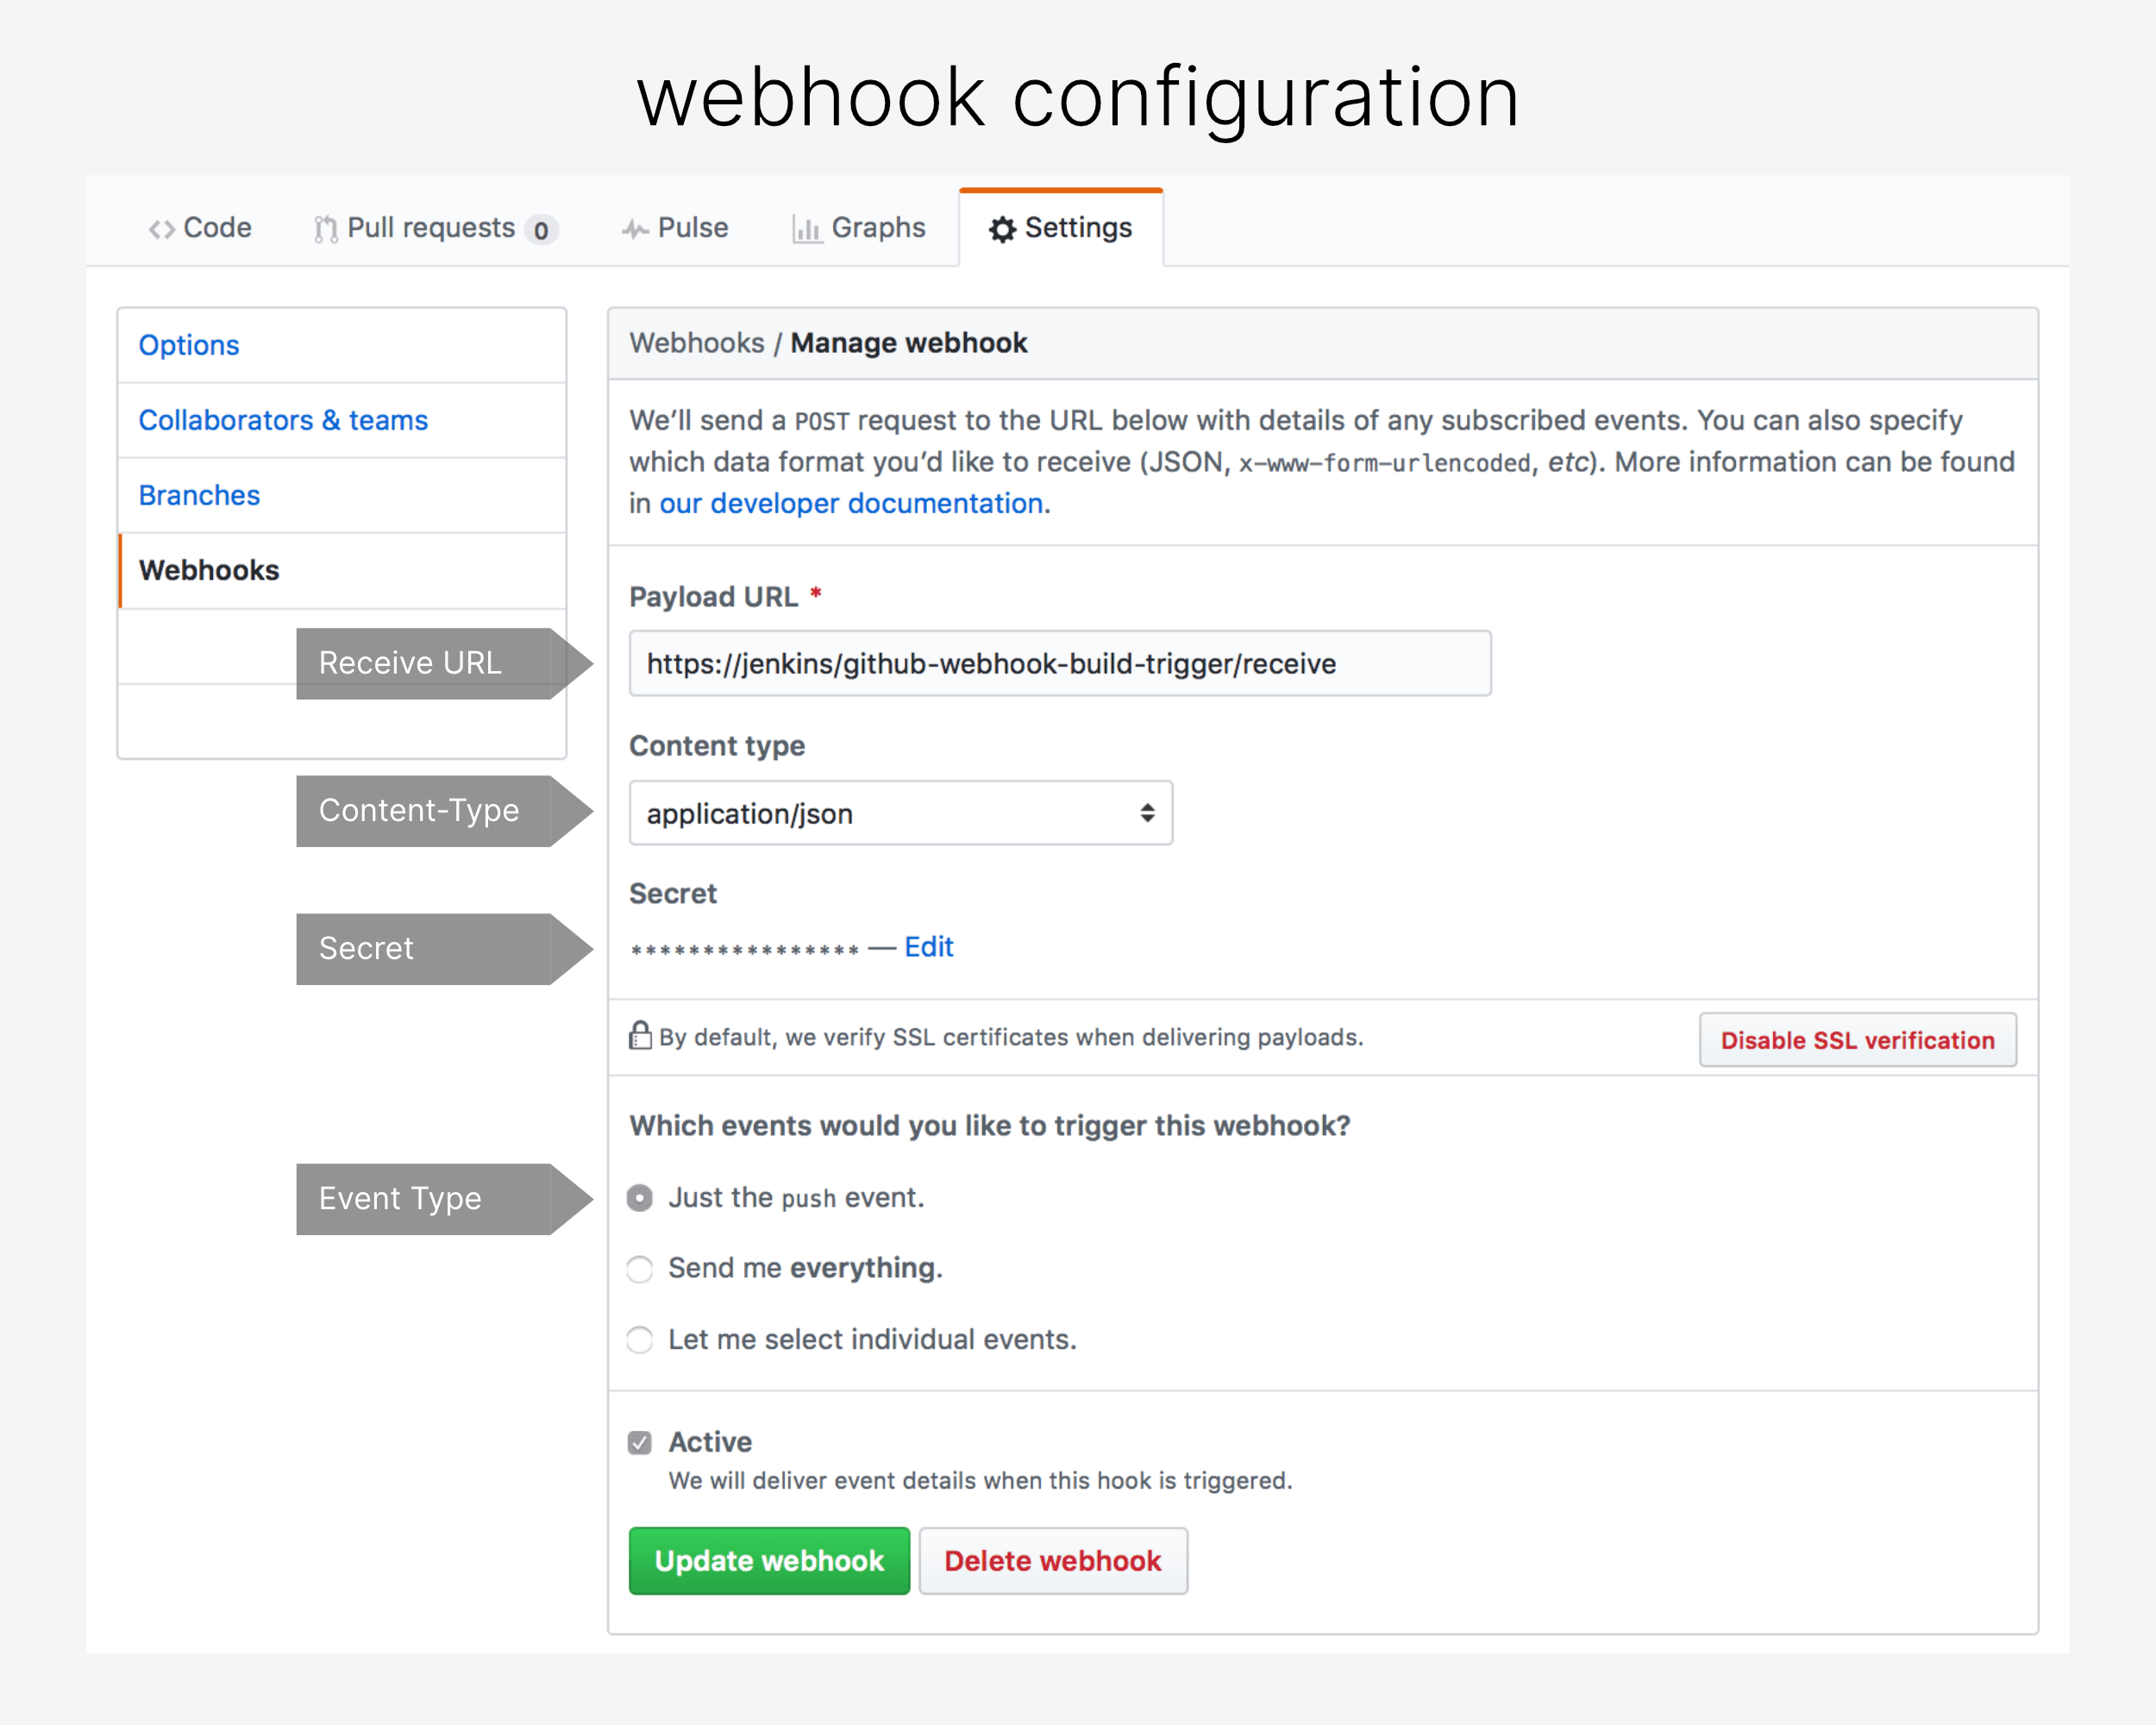Click the Pull requests merge icon
Viewport: 2156px width, 1725px height.
(x=325, y=230)
